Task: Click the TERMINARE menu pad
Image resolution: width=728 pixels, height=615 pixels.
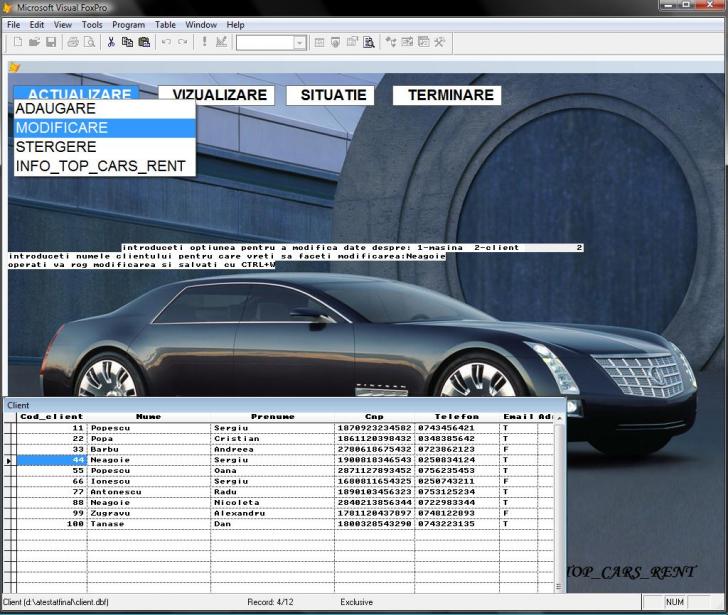Action: [x=447, y=95]
